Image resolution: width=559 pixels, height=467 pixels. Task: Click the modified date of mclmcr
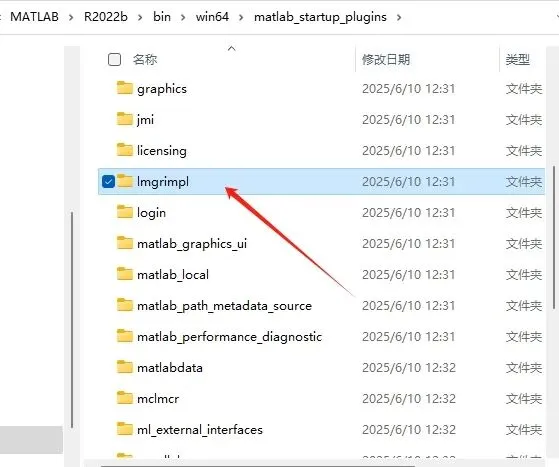[x=409, y=399]
